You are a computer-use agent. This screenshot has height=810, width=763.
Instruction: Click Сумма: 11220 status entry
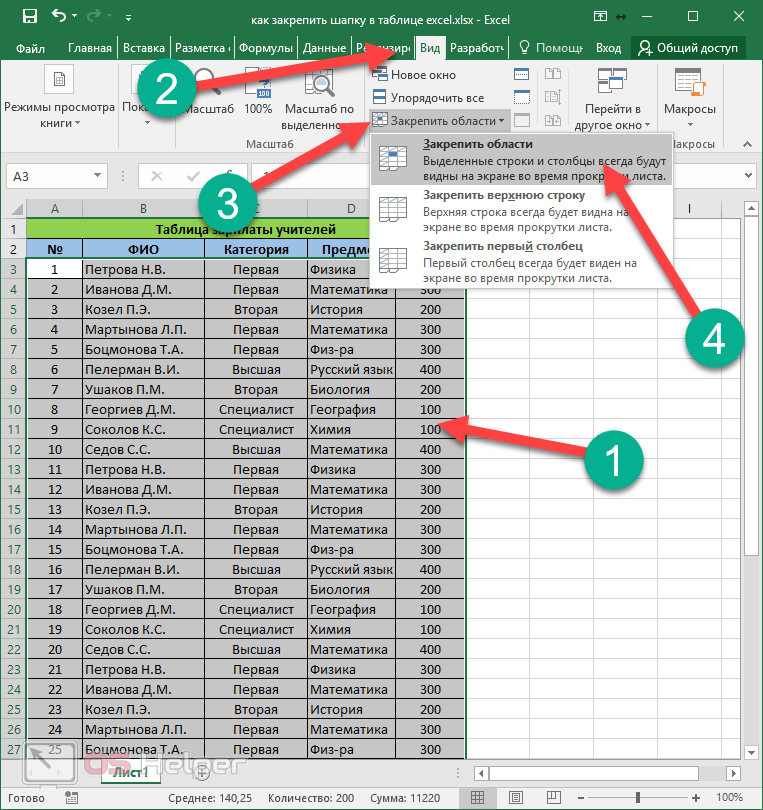404,798
